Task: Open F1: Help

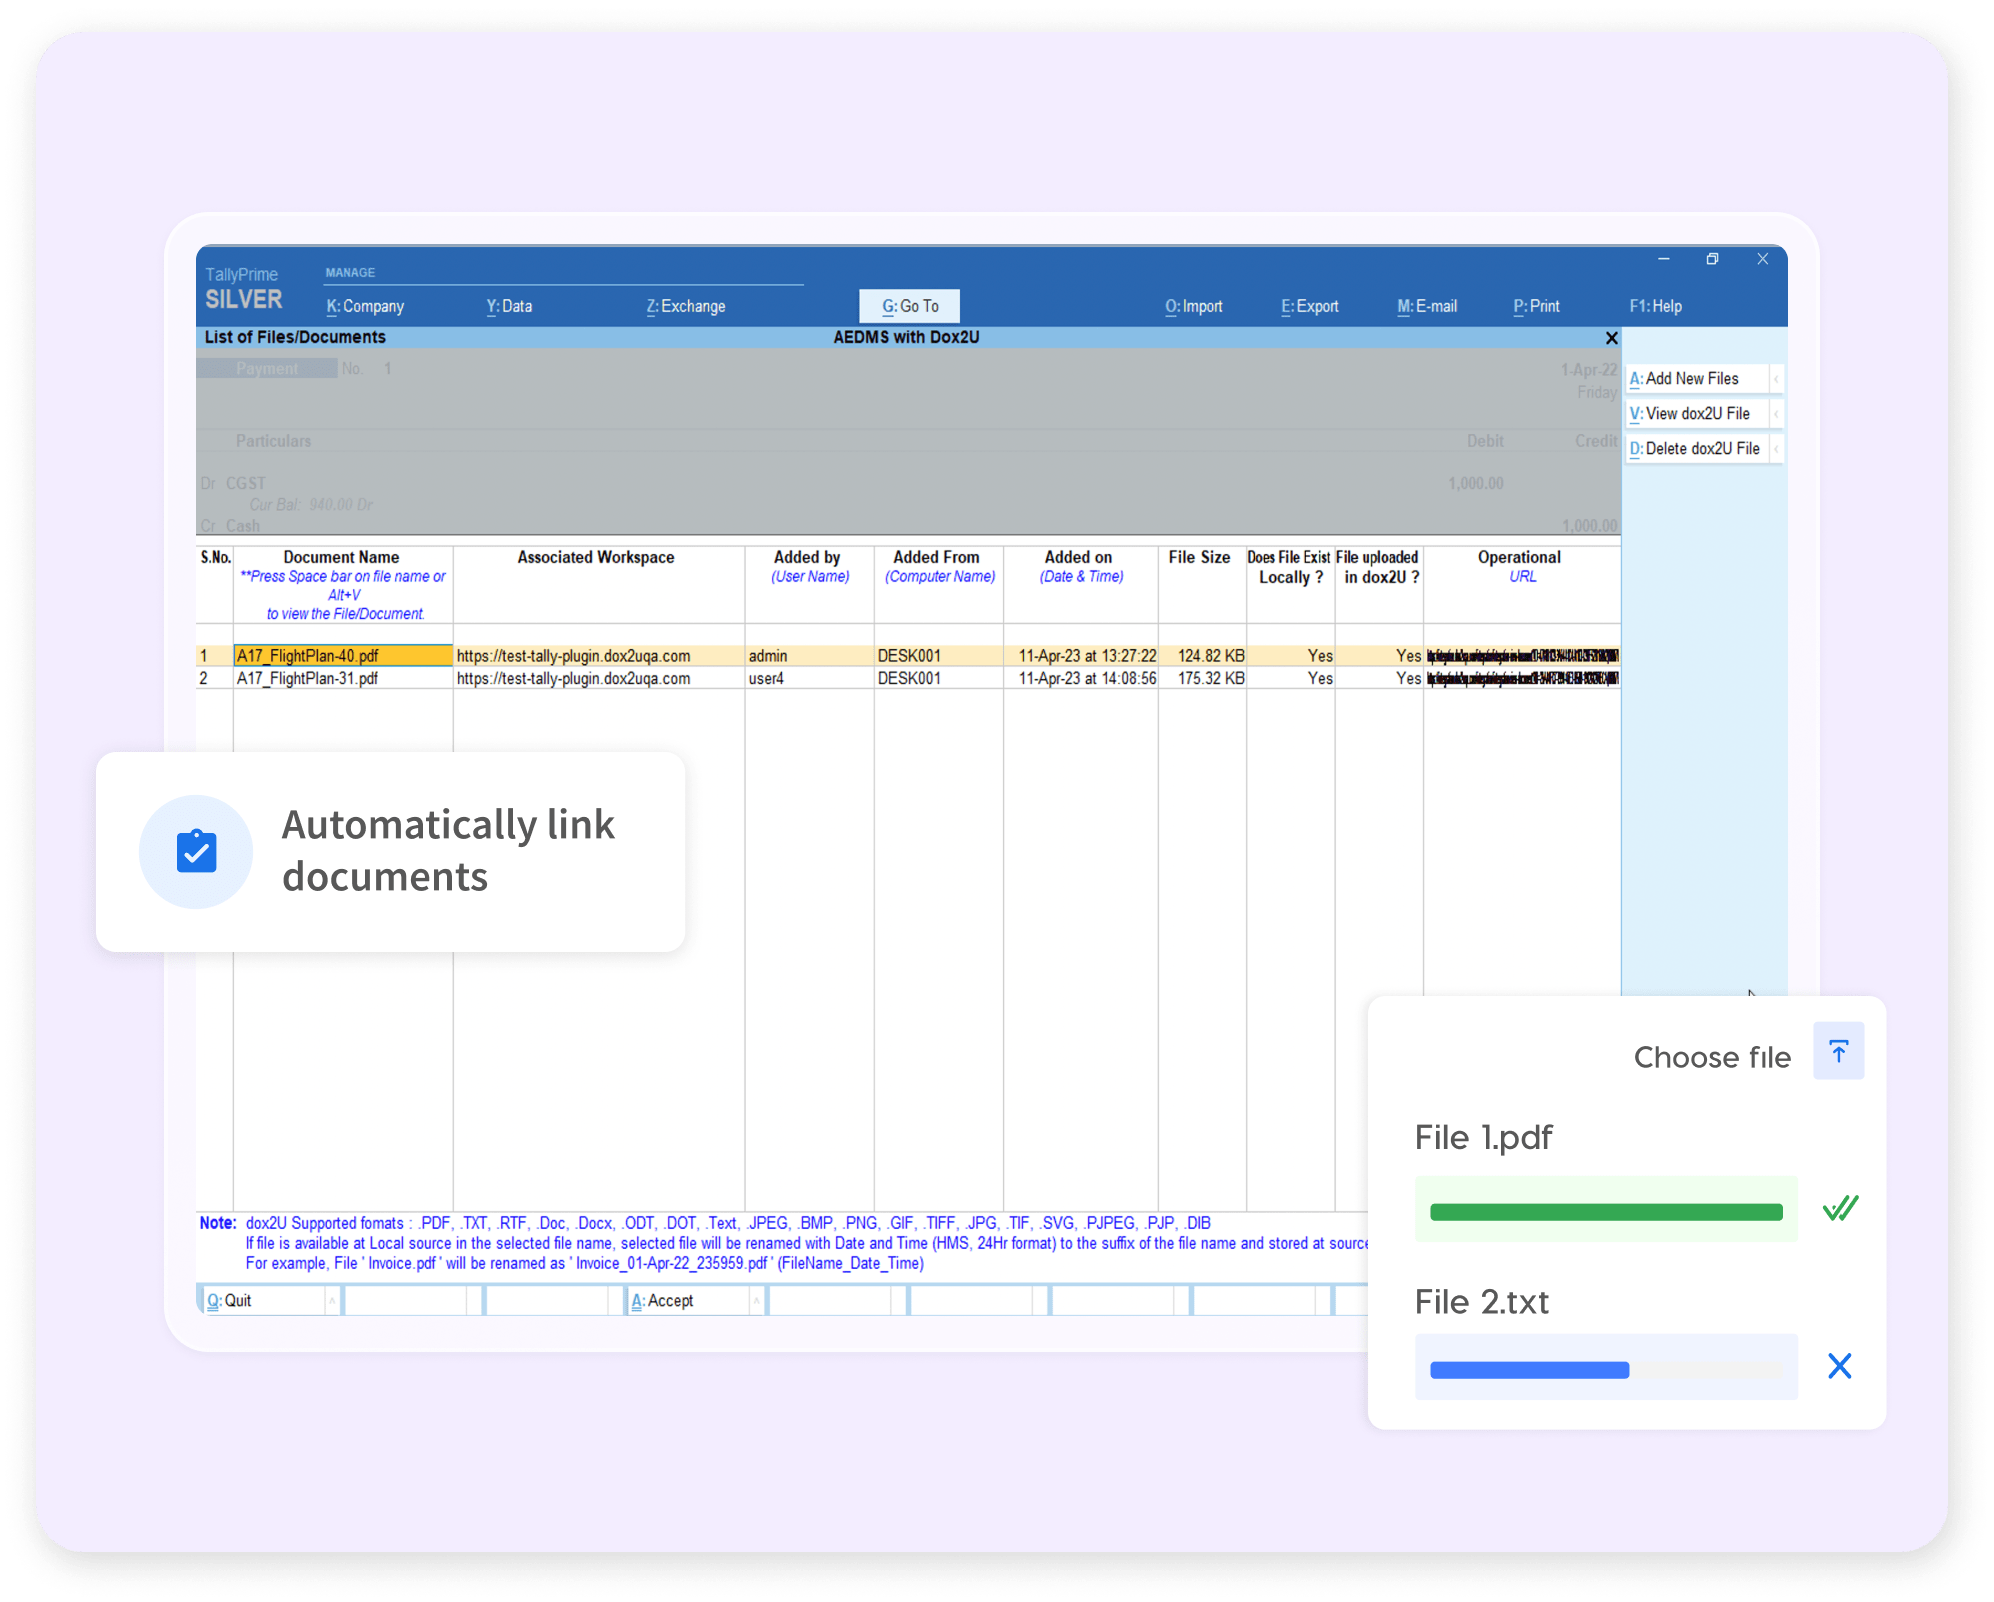Action: point(1656,306)
